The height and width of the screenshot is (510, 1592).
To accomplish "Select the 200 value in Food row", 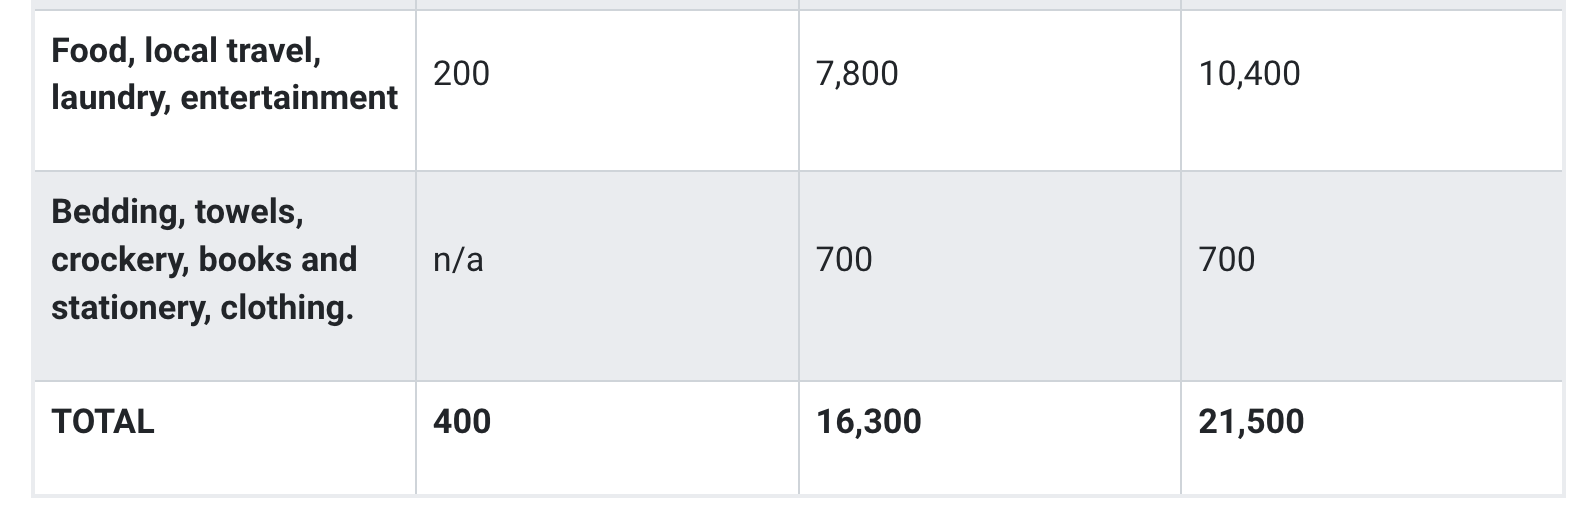I will [x=461, y=73].
